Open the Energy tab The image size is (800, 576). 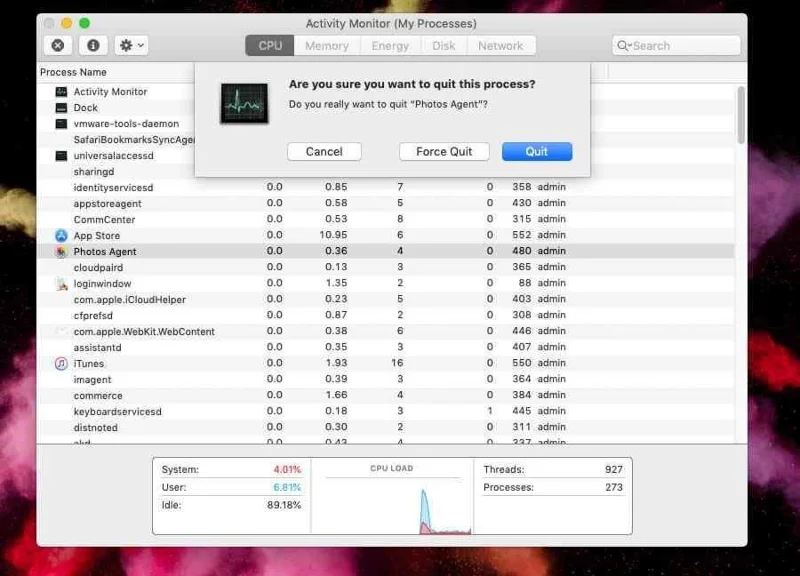[389, 45]
